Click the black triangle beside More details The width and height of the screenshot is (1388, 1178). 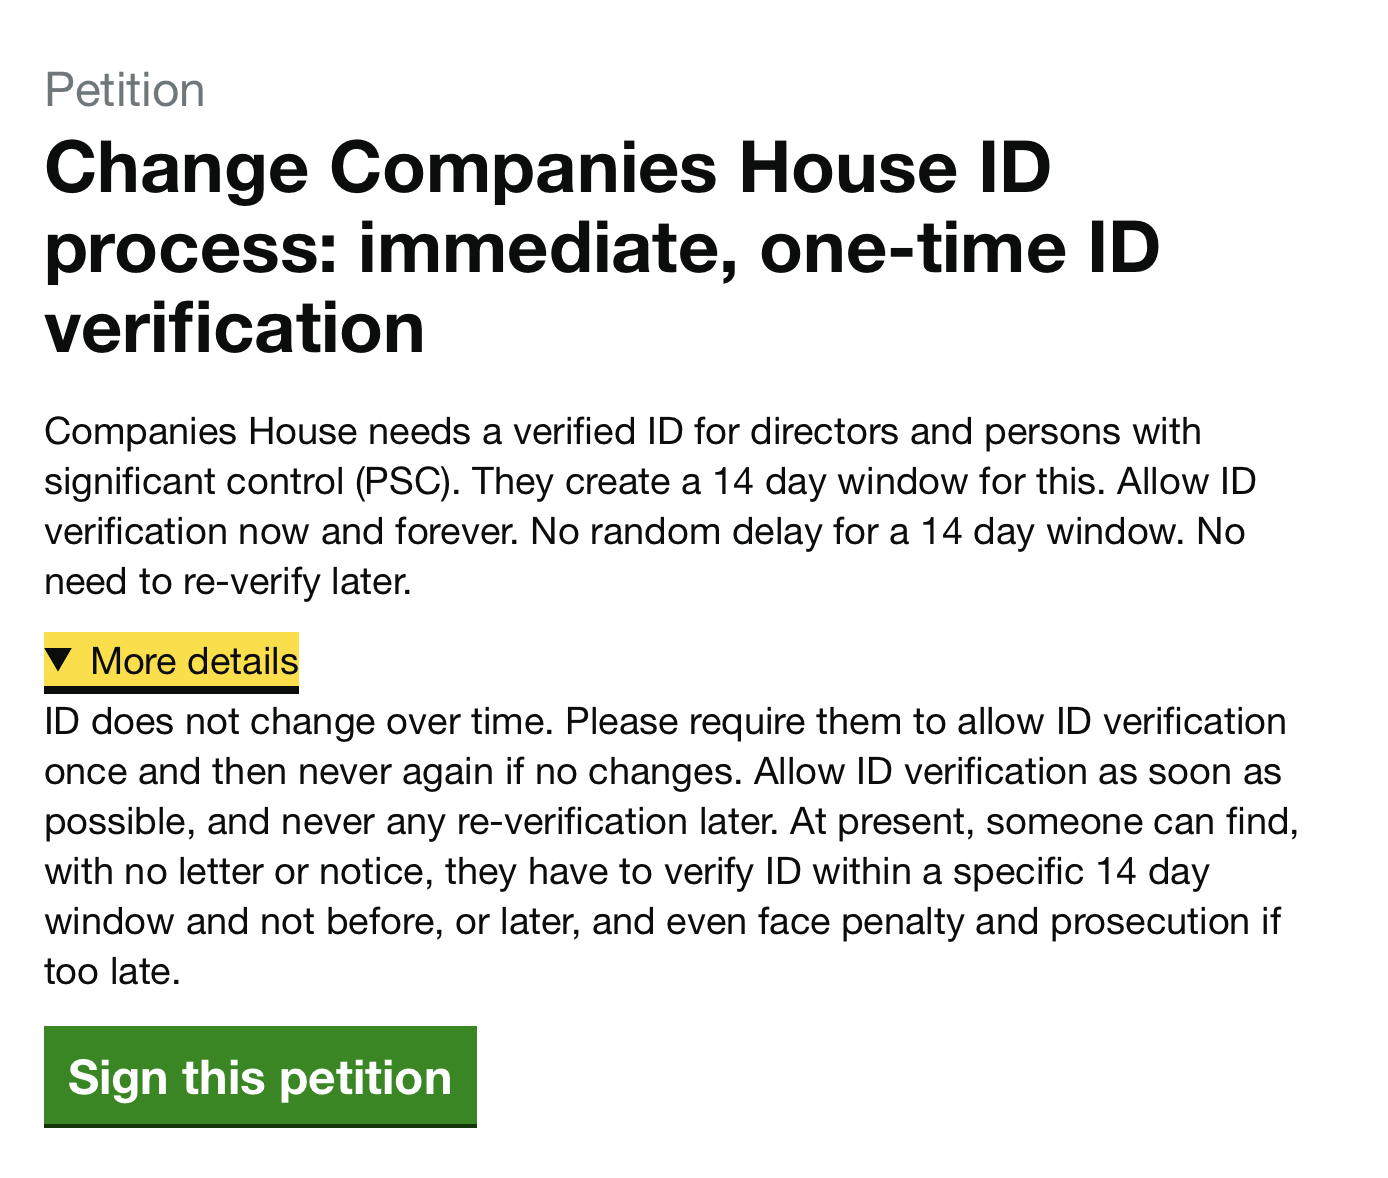click(59, 660)
